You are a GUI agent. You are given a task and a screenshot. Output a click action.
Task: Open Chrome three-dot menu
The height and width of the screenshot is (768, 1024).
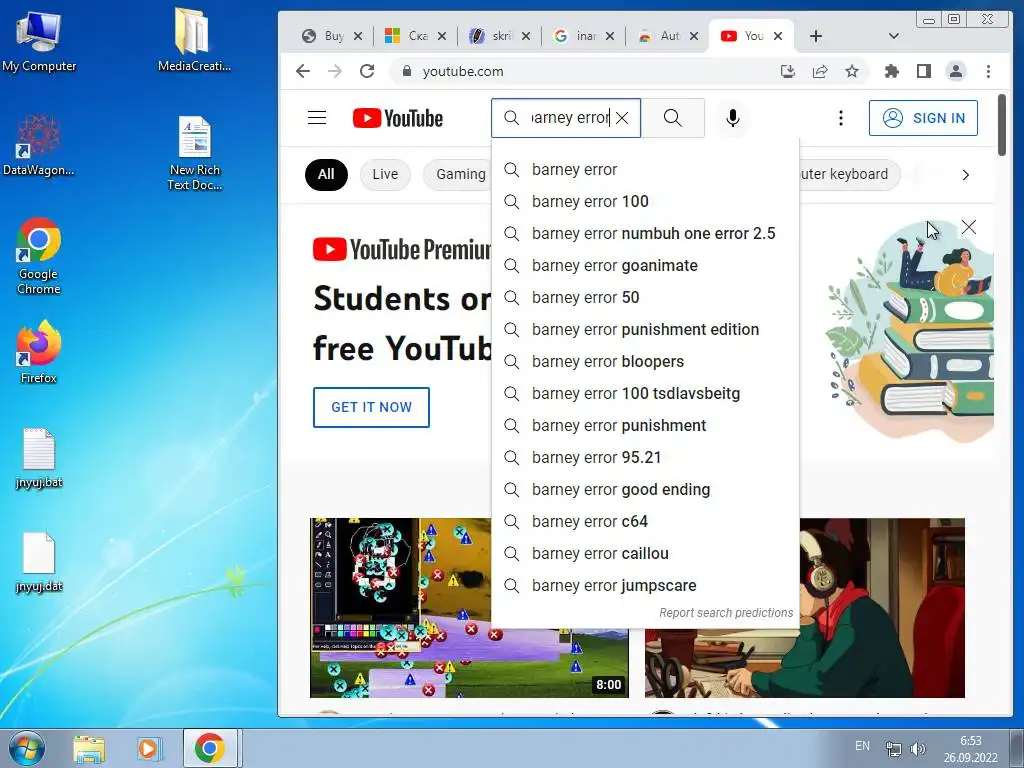point(988,71)
